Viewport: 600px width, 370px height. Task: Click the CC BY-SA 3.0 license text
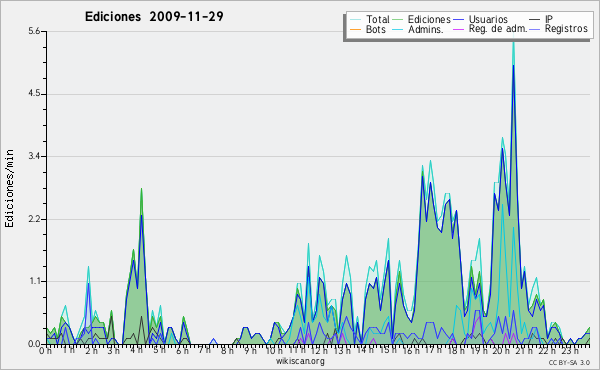click(569, 363)
